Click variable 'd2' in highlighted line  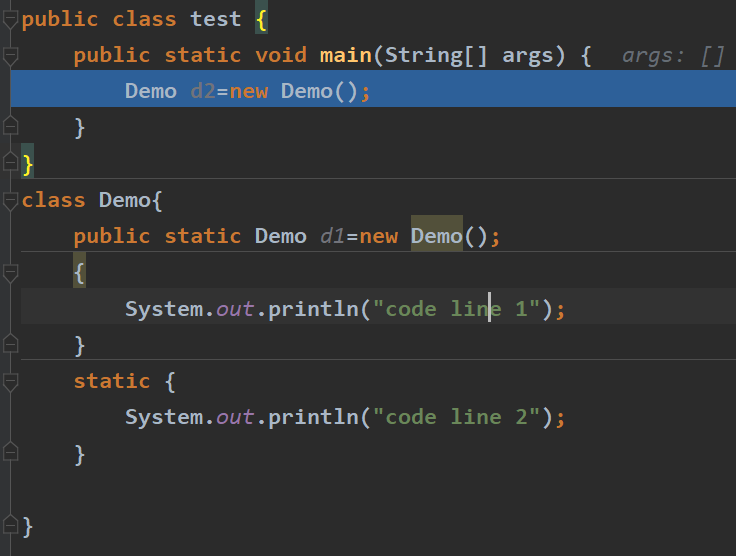point(203,91)
